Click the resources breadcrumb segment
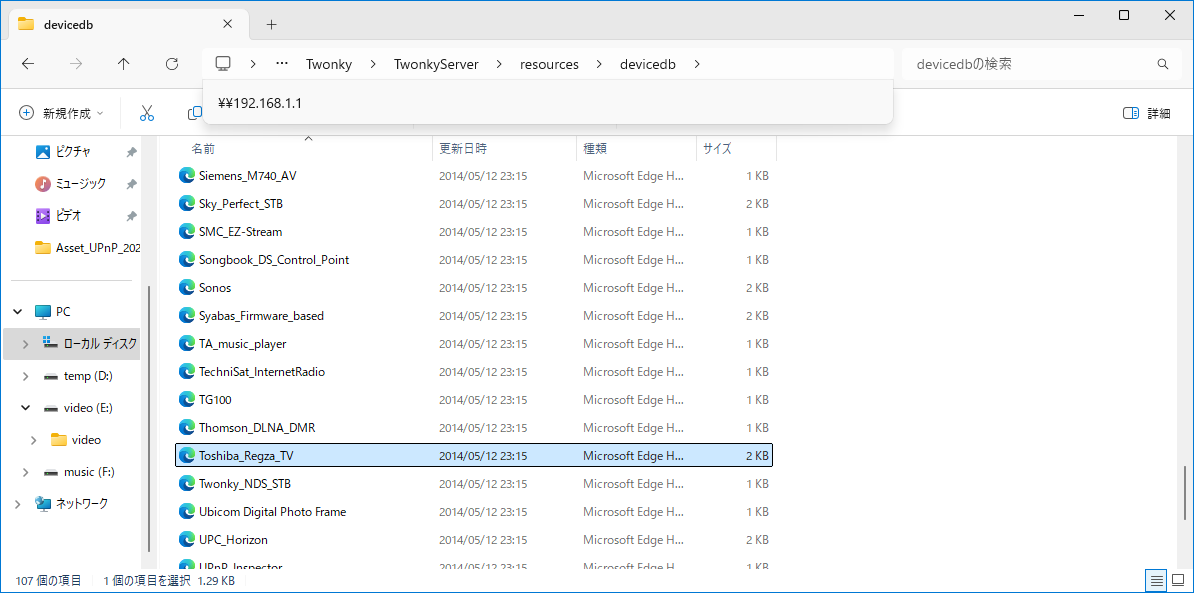This screenshot has width=1194, height=593. tap(549, 65)
